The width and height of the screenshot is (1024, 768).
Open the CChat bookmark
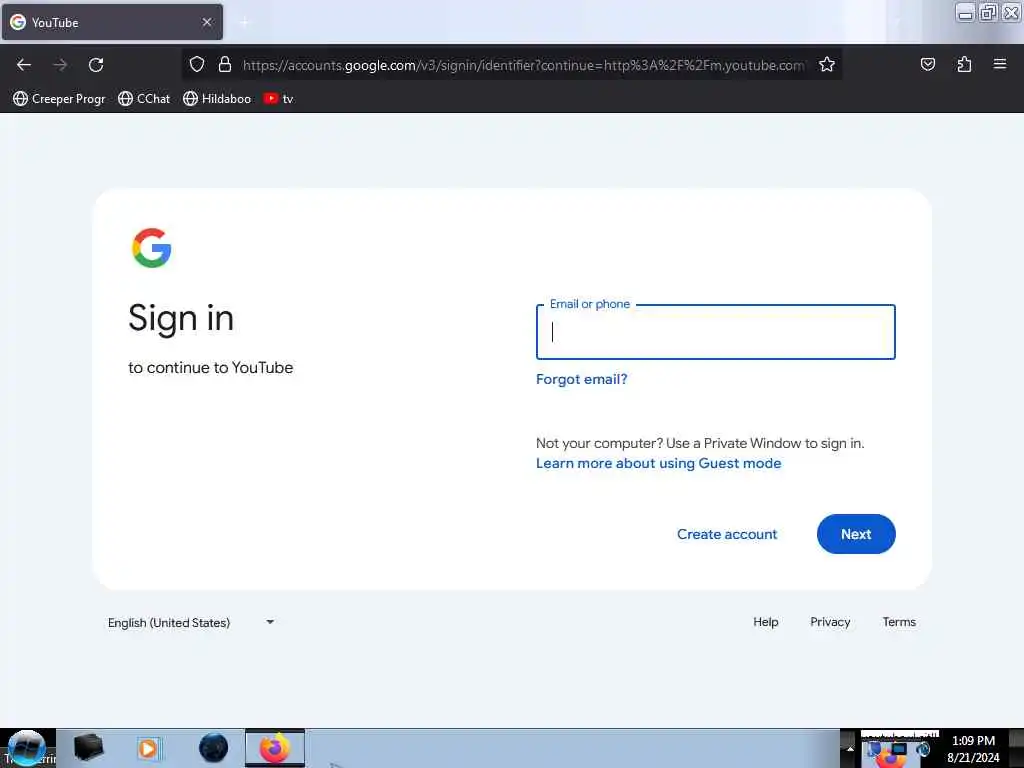pos(144,99)
